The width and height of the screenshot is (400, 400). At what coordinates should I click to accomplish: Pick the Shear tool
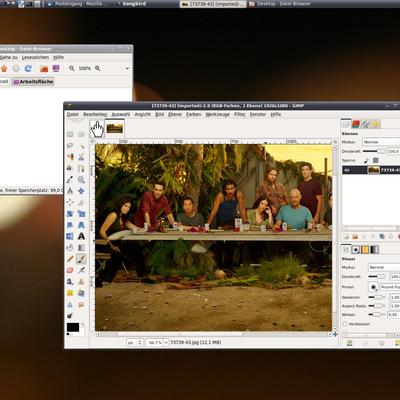click(x=70, y=225)
